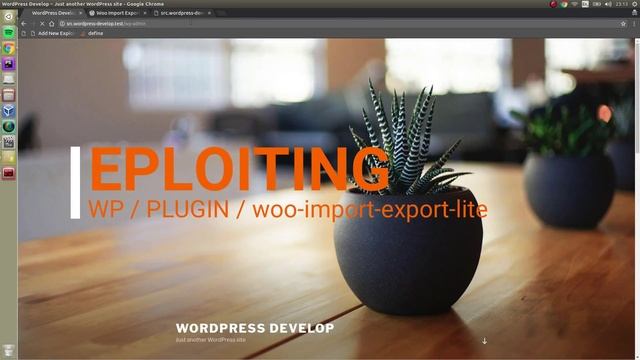Open the define bookmark
640x360 pixels.
coord(92,33)
